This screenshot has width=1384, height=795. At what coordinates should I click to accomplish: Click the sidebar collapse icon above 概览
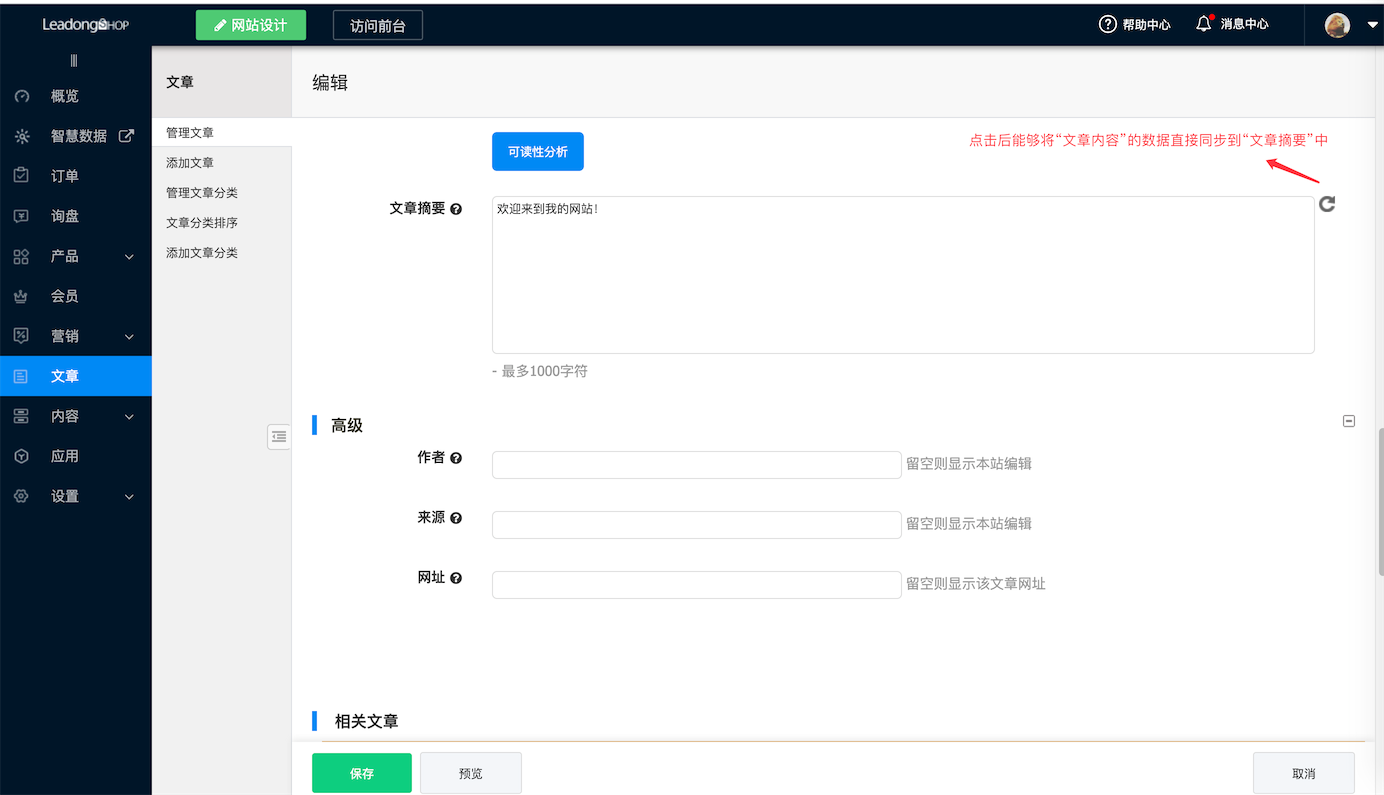(x=73, y=60)
